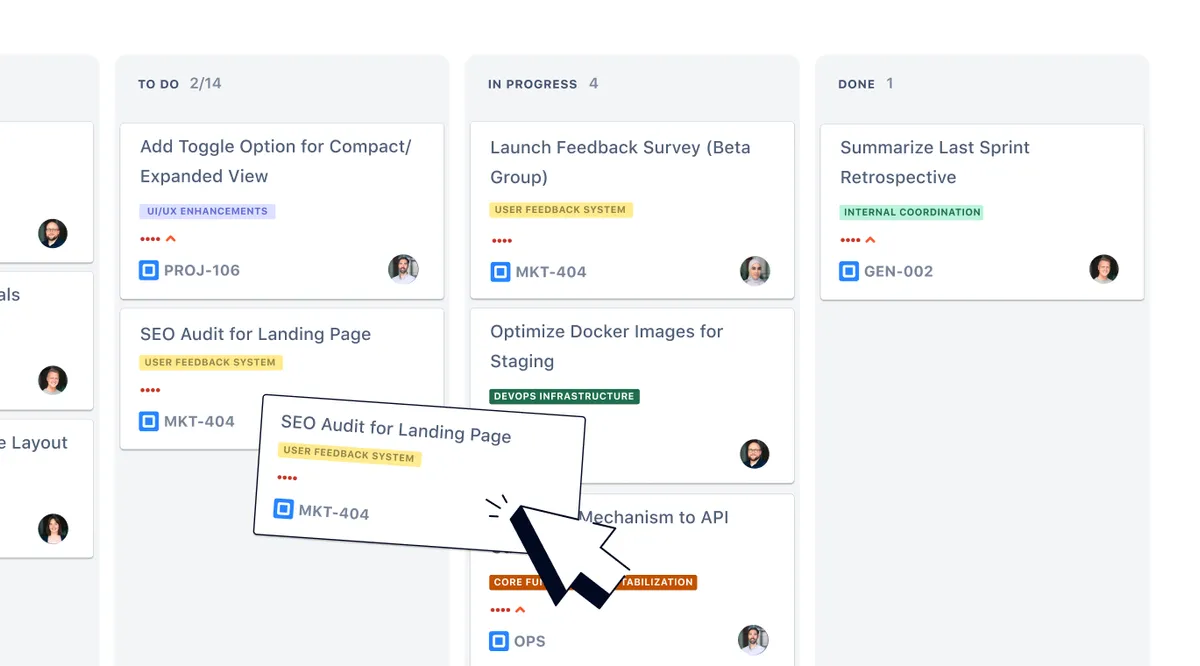Open assignee avatar on the PROJ-106 card
The width and height of the screenshot is (1200, 666).
403,269
